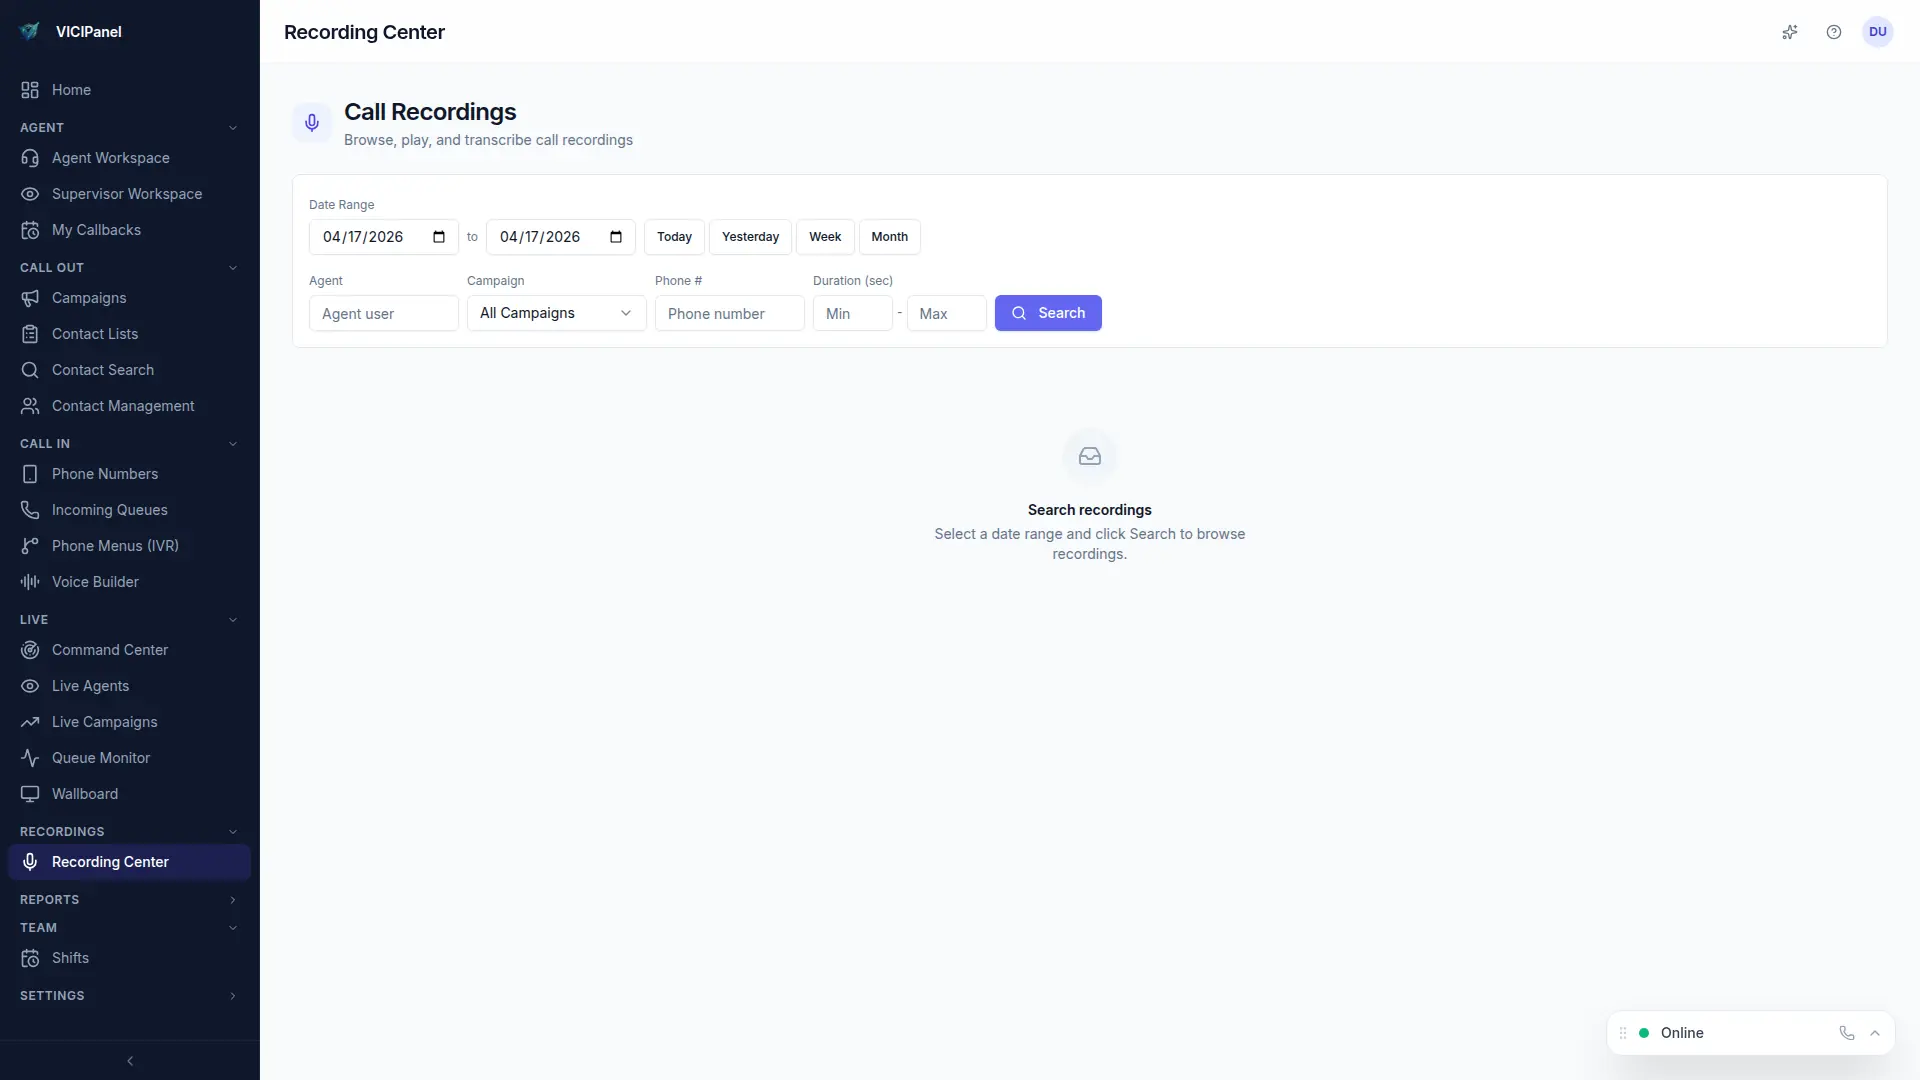Open the calendar icon on the start date field

click(438, 237)
